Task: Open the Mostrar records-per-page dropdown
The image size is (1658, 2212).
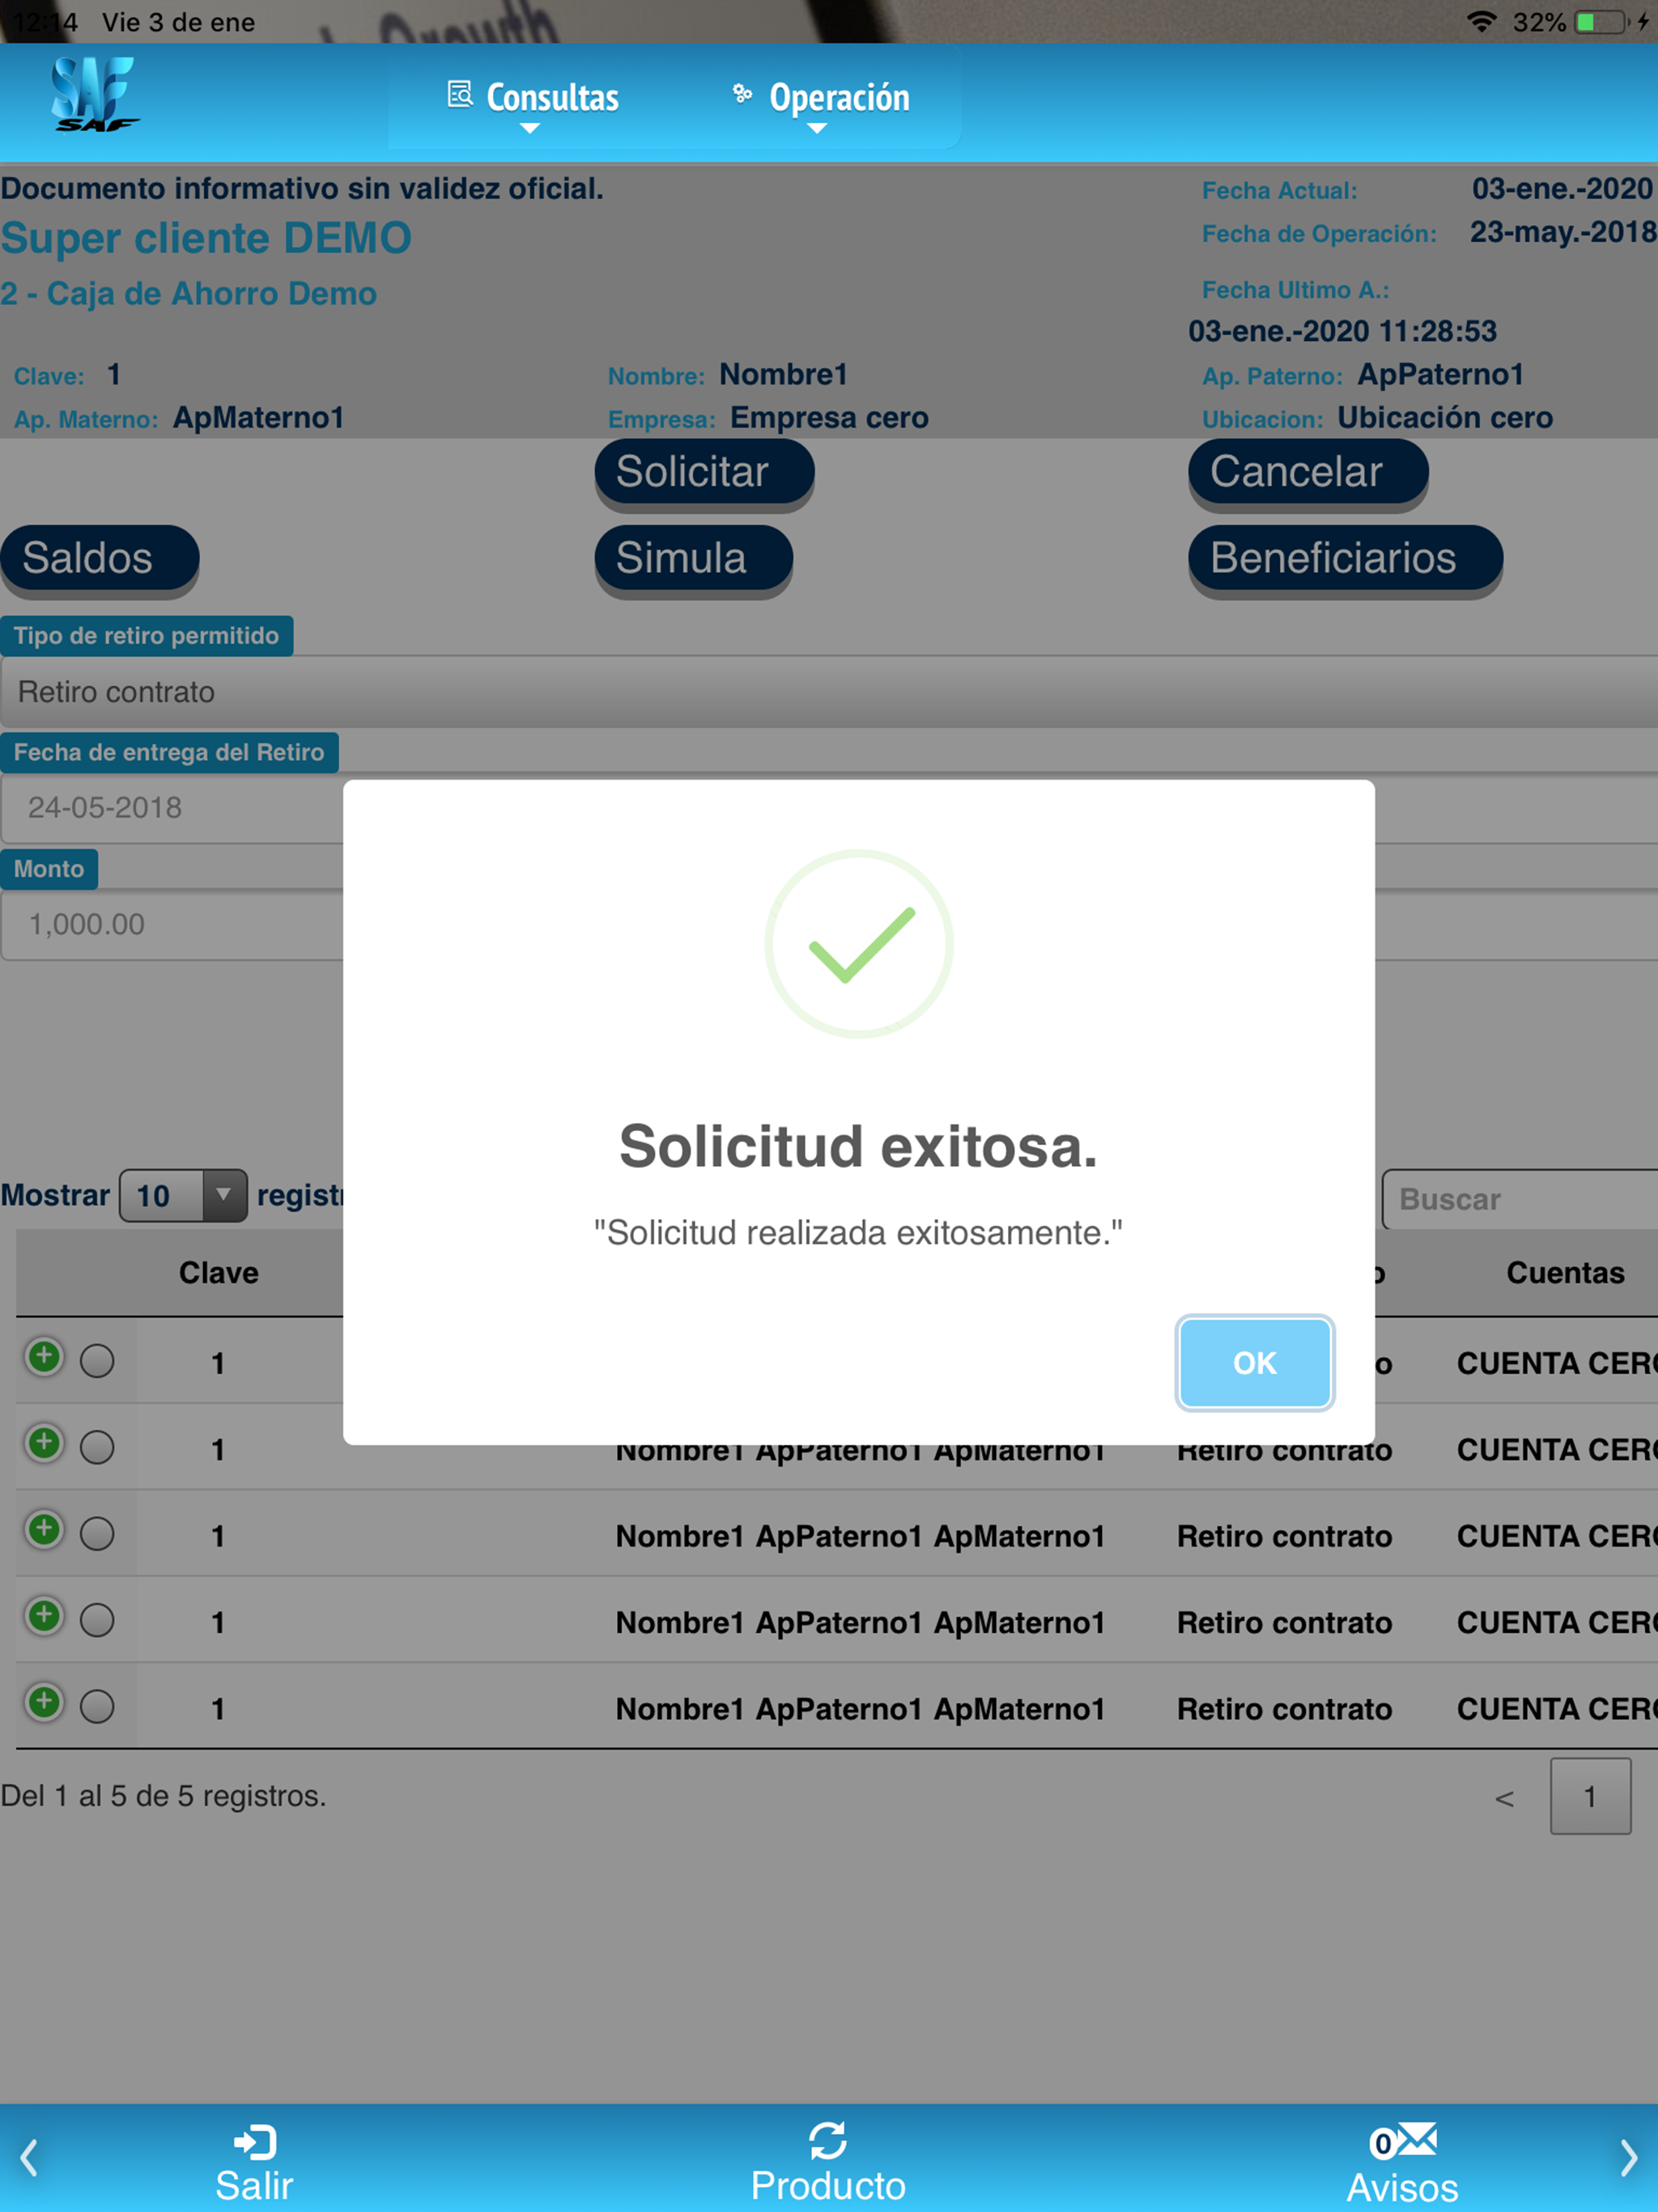Action: (183, 1196)
